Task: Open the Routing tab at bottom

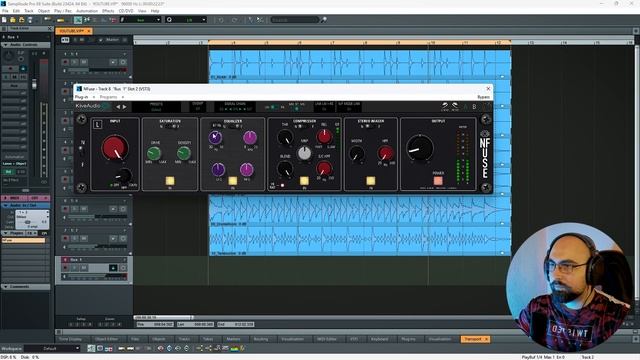Action: click(x=261, y=339)
